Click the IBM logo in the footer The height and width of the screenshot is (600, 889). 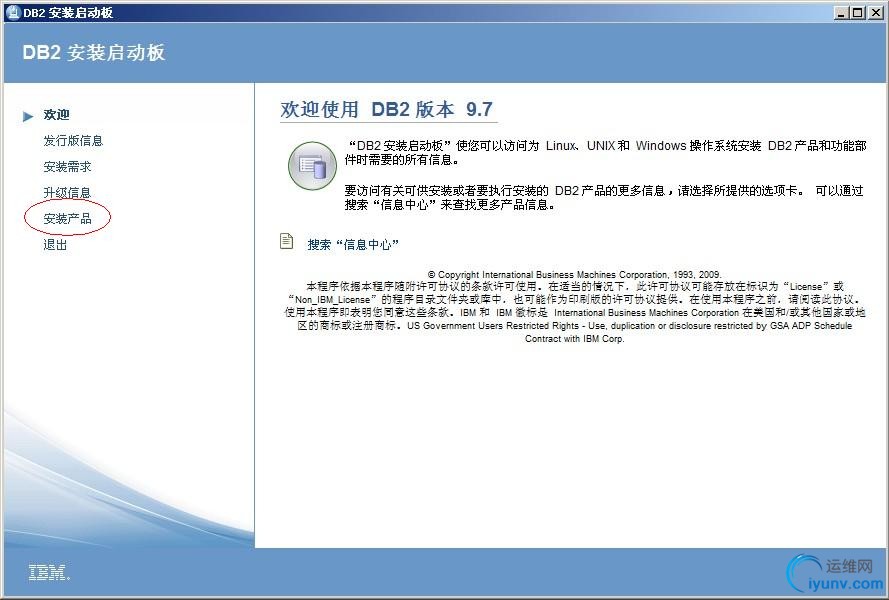pos(49,572)
